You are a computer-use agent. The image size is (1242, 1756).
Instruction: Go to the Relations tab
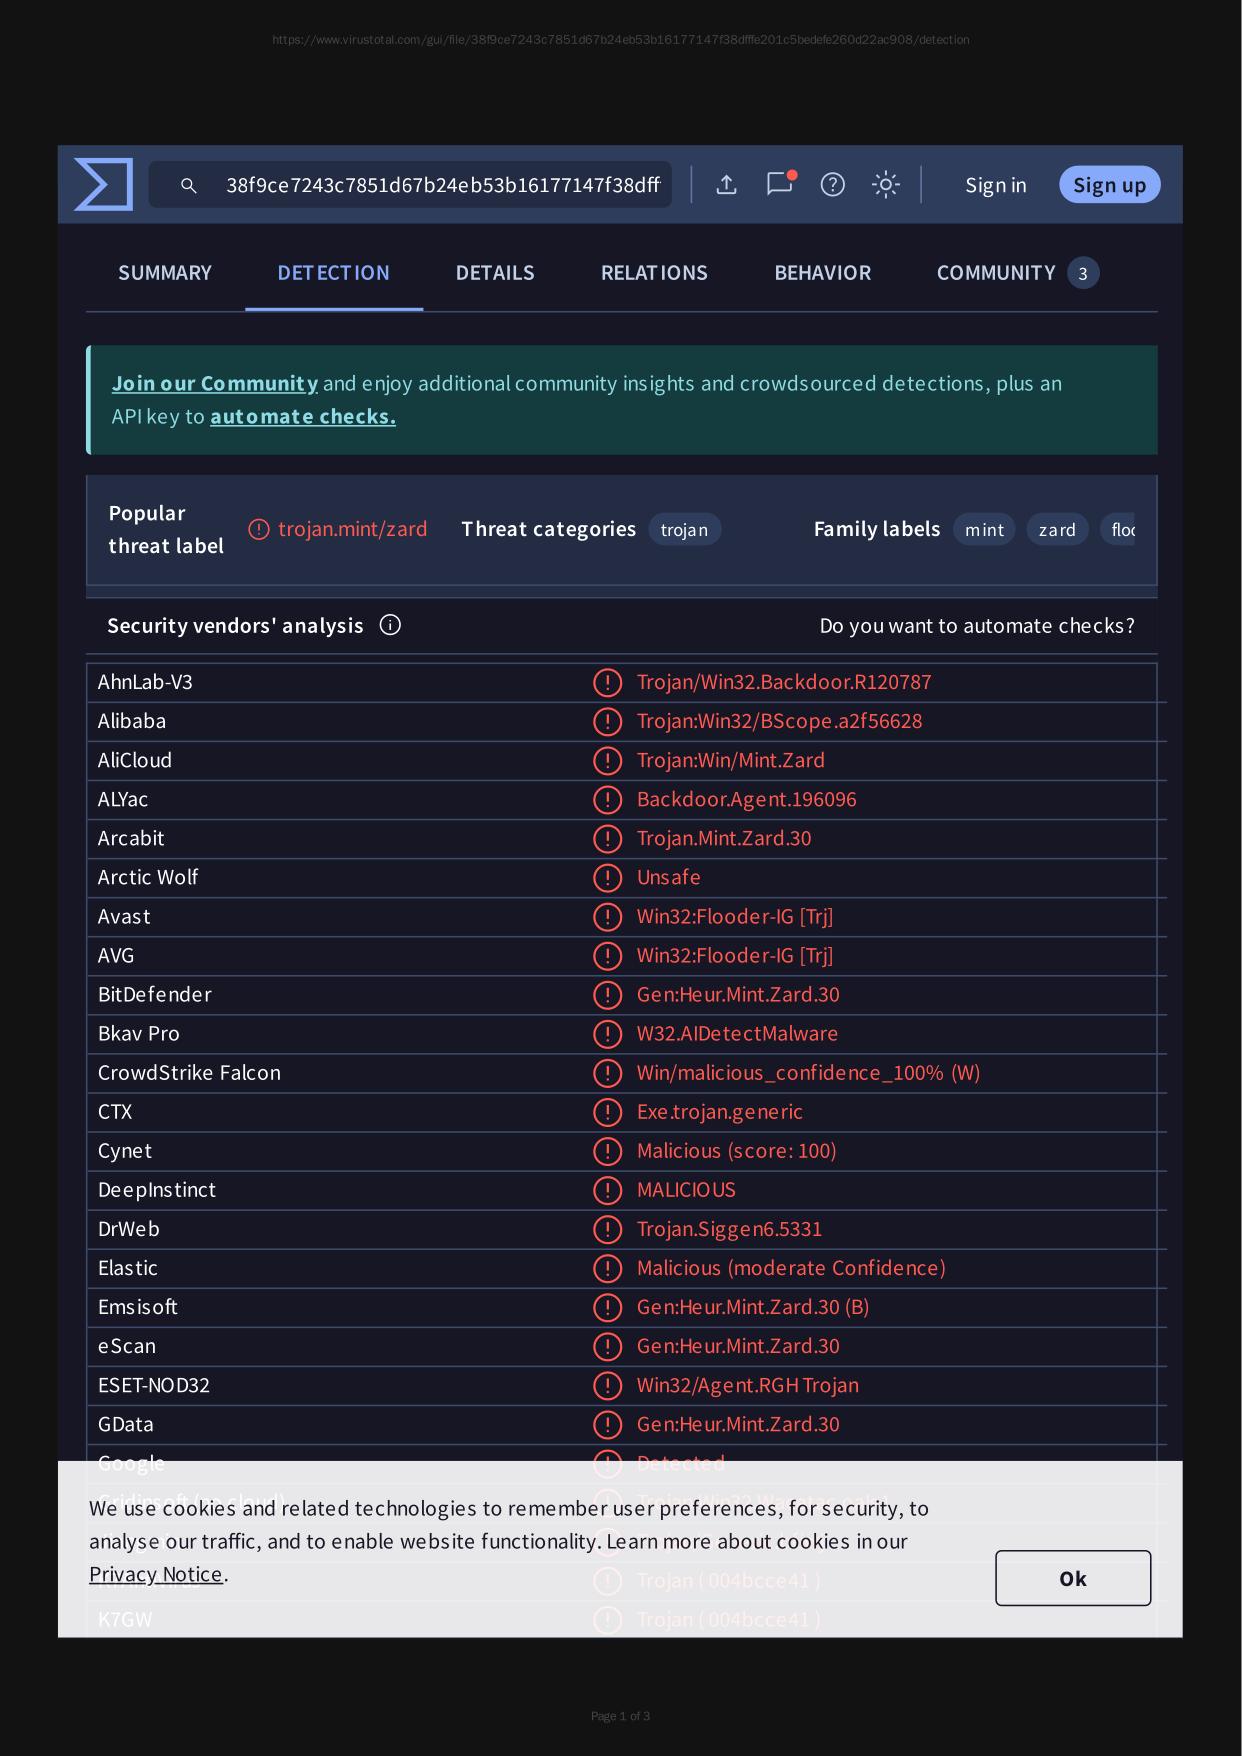[654, 273]
